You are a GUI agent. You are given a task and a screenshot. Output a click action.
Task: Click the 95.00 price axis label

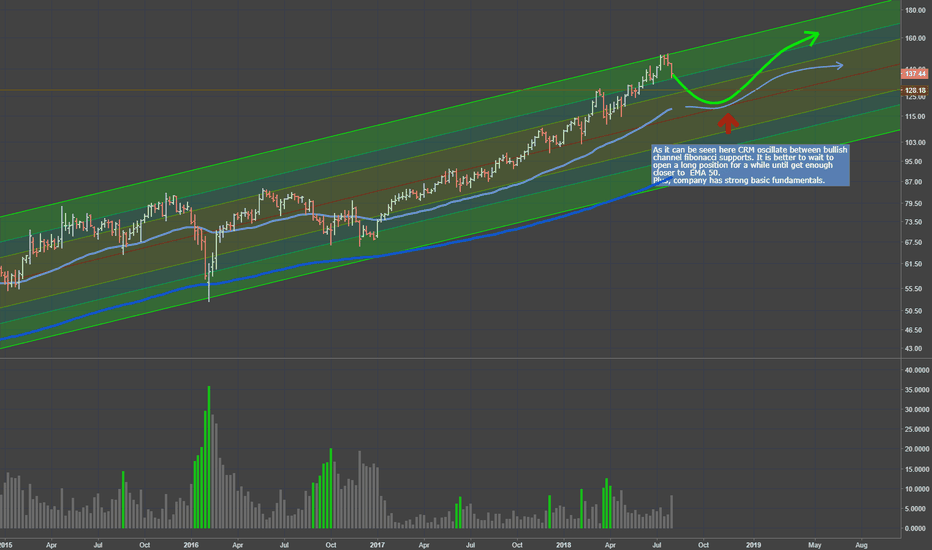click(915, 162)
